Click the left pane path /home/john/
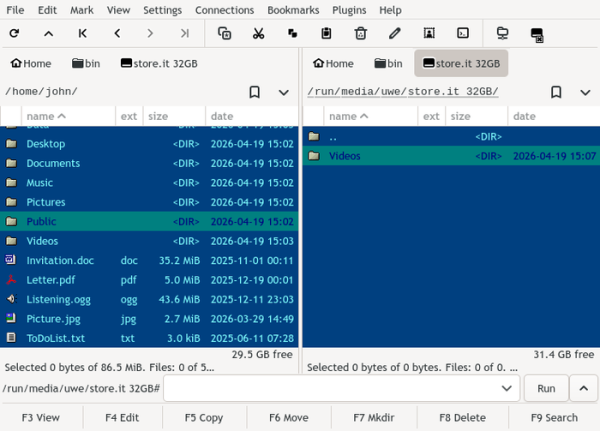600x431 pixels. tap(41, 91)
